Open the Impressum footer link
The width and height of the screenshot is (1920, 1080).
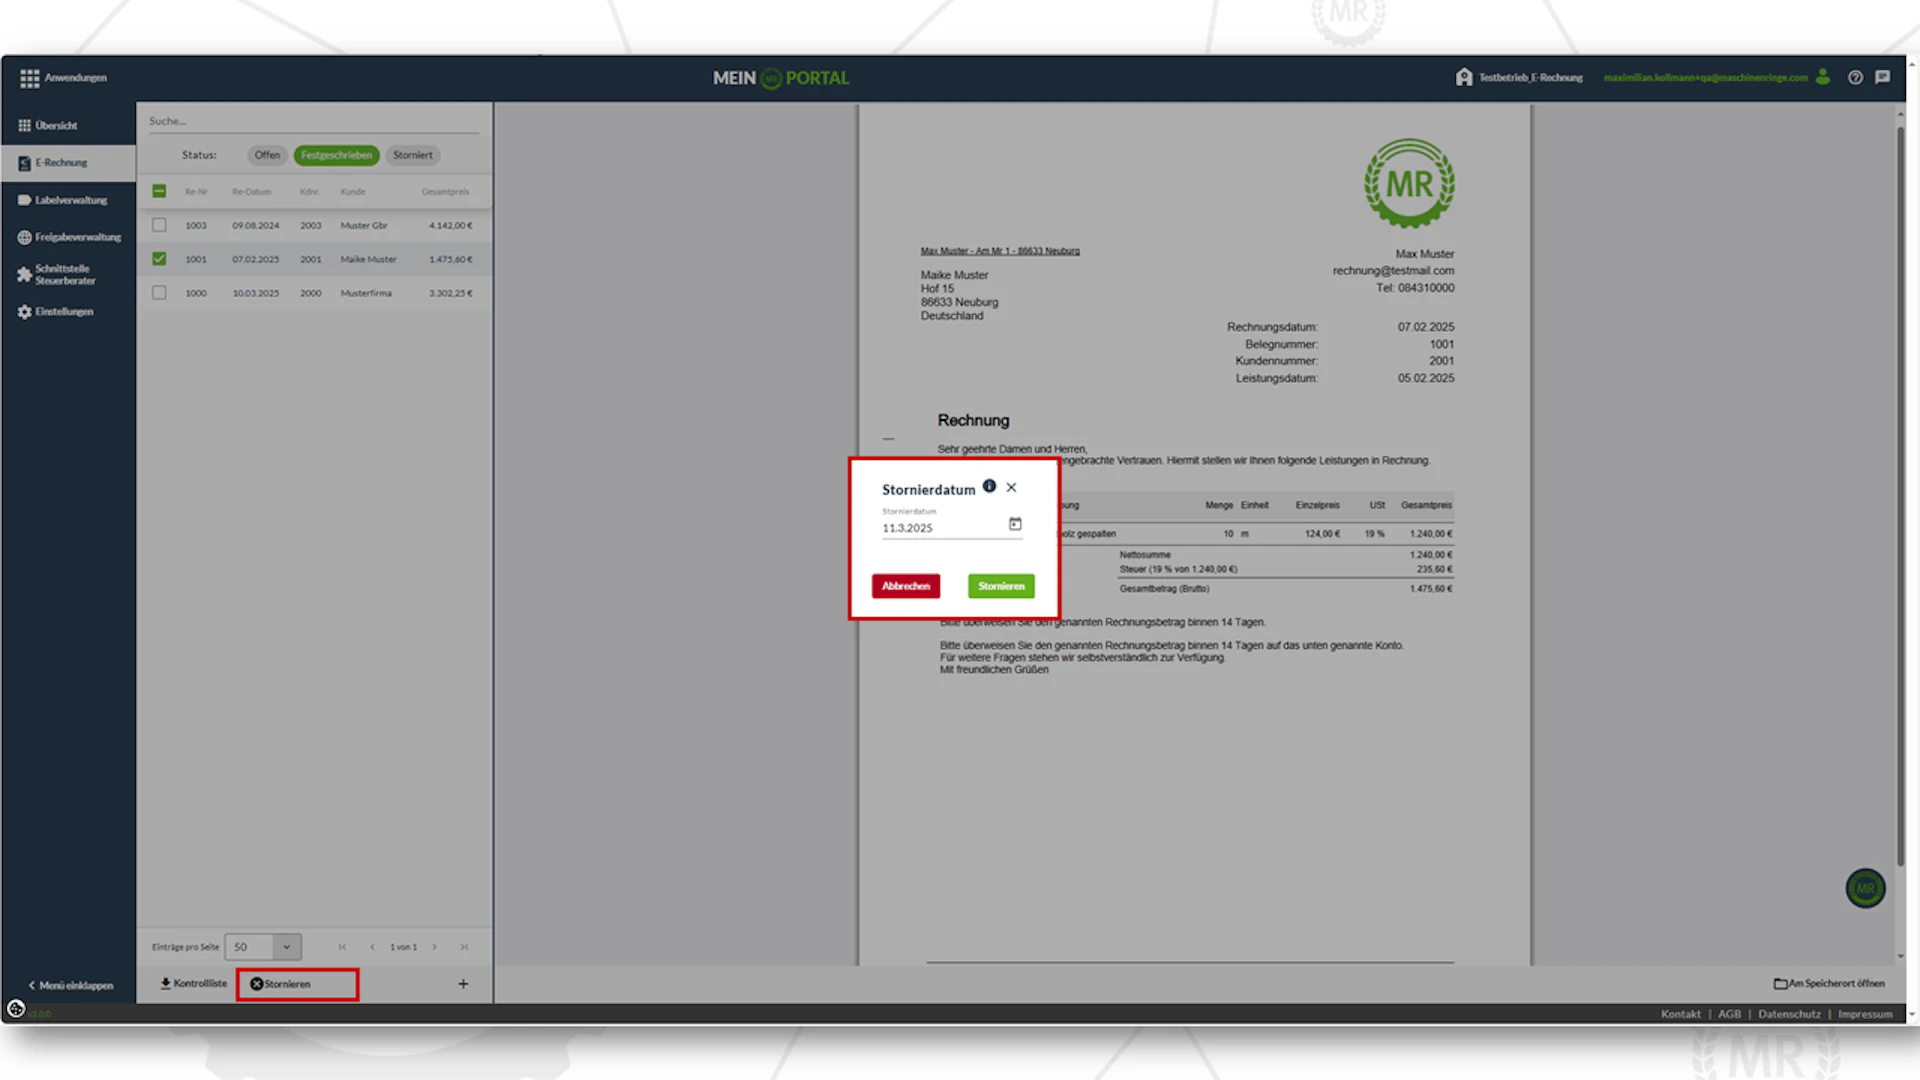coord(1865,1014)
